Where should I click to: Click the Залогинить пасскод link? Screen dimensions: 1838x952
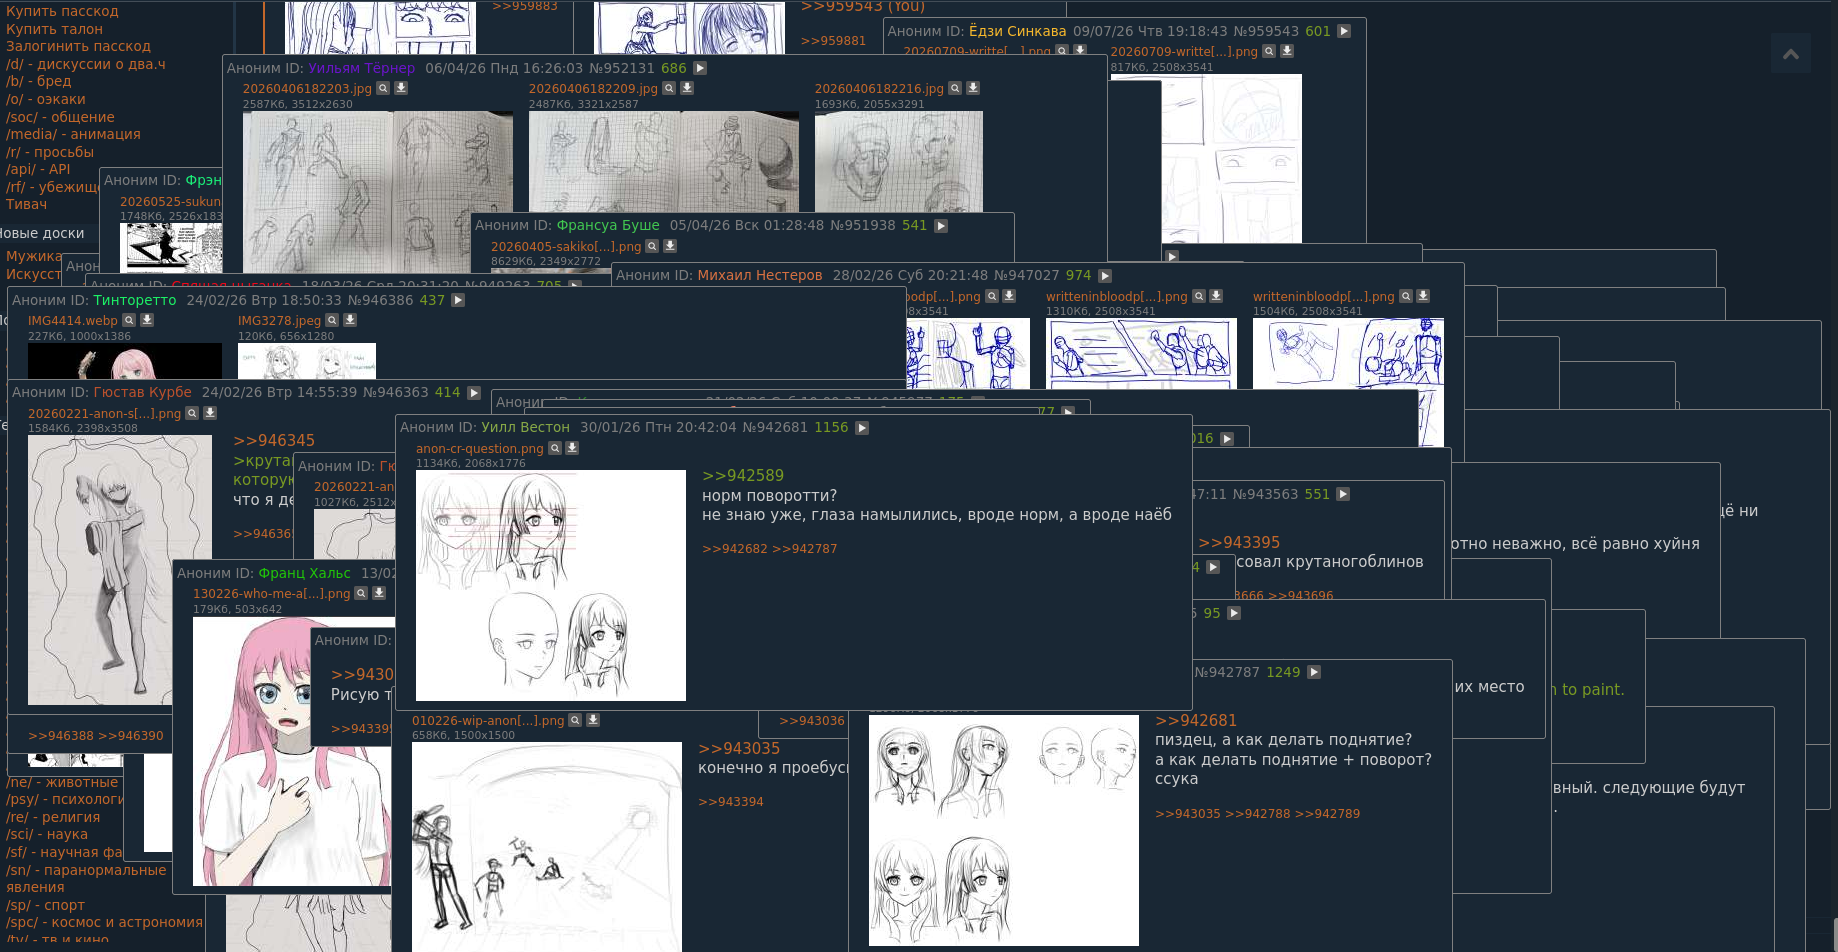(x=78, y=46)
